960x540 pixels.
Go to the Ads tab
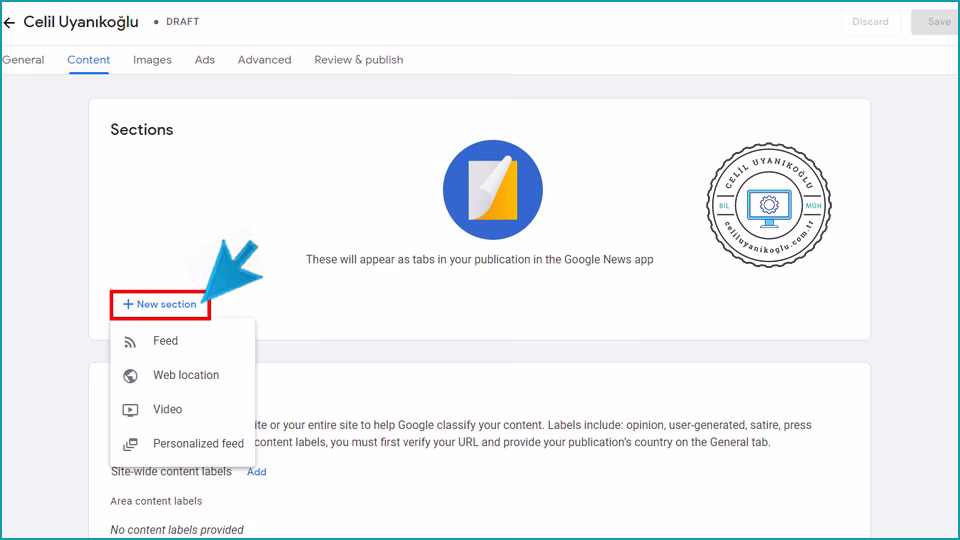pos(205,60)
